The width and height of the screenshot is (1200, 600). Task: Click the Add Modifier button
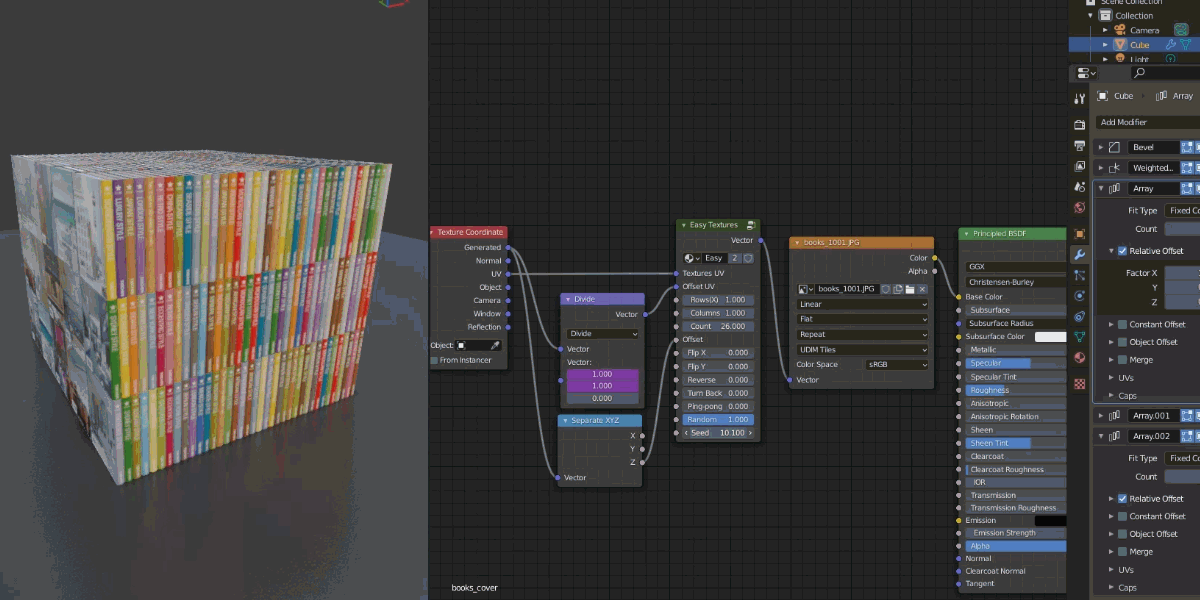(1146, 122)
